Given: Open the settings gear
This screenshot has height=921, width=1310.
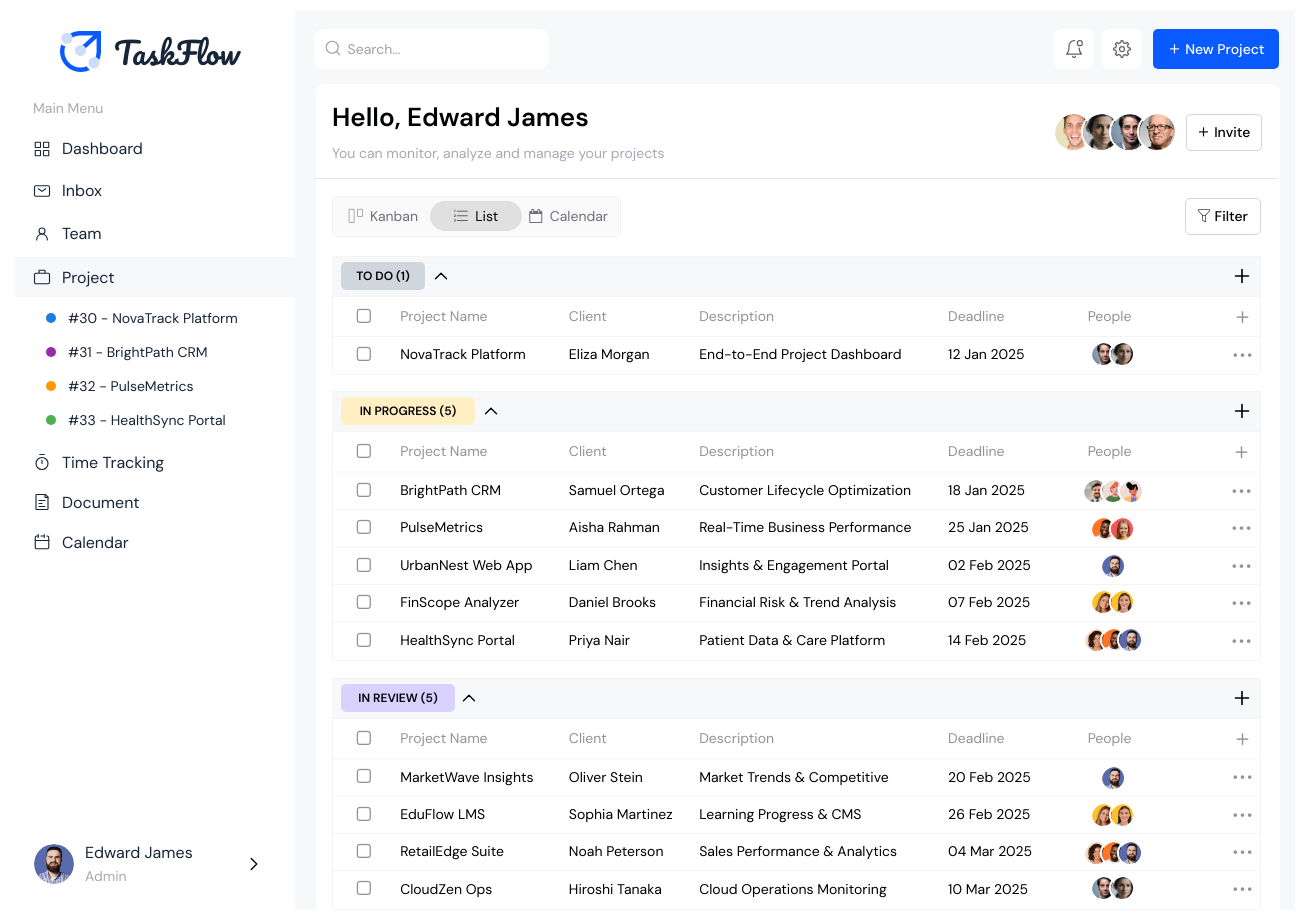Looking at the screenshot, I should 1121,48.
